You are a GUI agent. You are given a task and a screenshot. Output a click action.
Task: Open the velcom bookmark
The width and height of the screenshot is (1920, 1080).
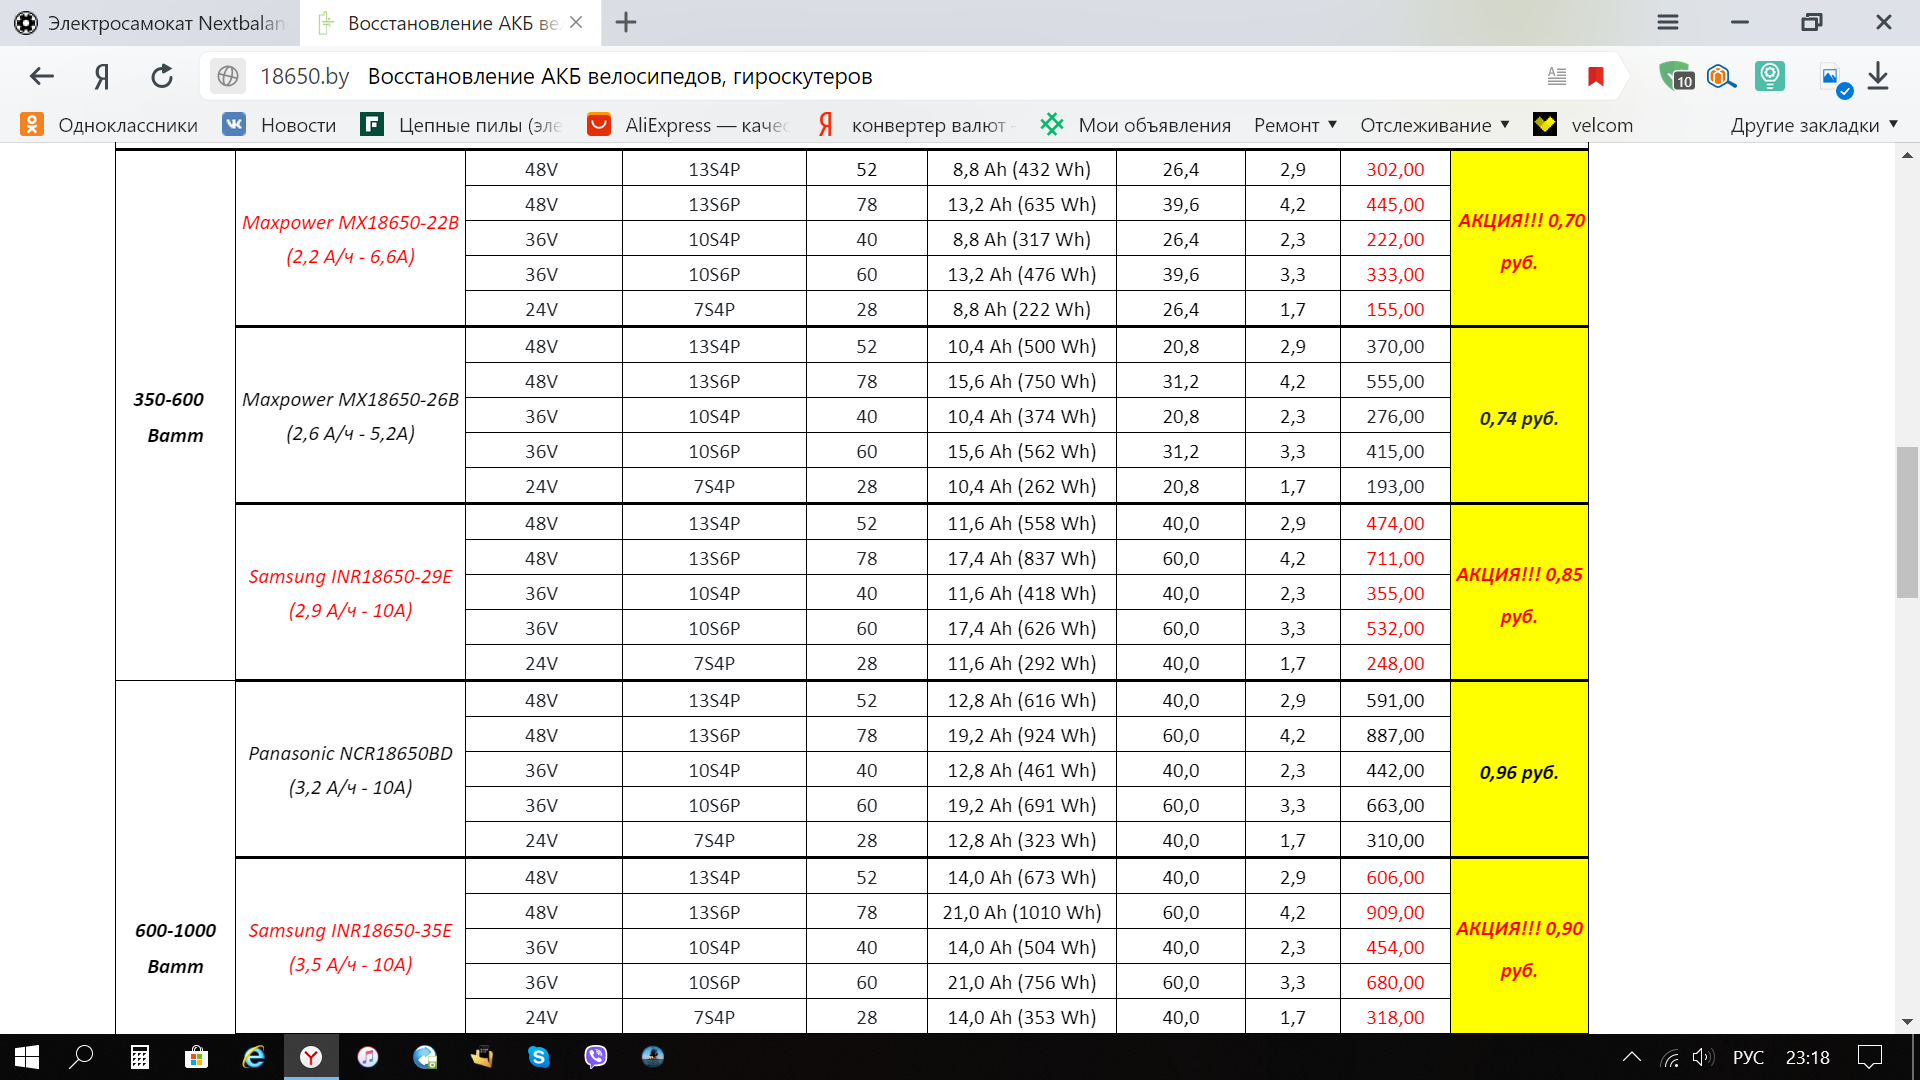tap(1584, 125)
